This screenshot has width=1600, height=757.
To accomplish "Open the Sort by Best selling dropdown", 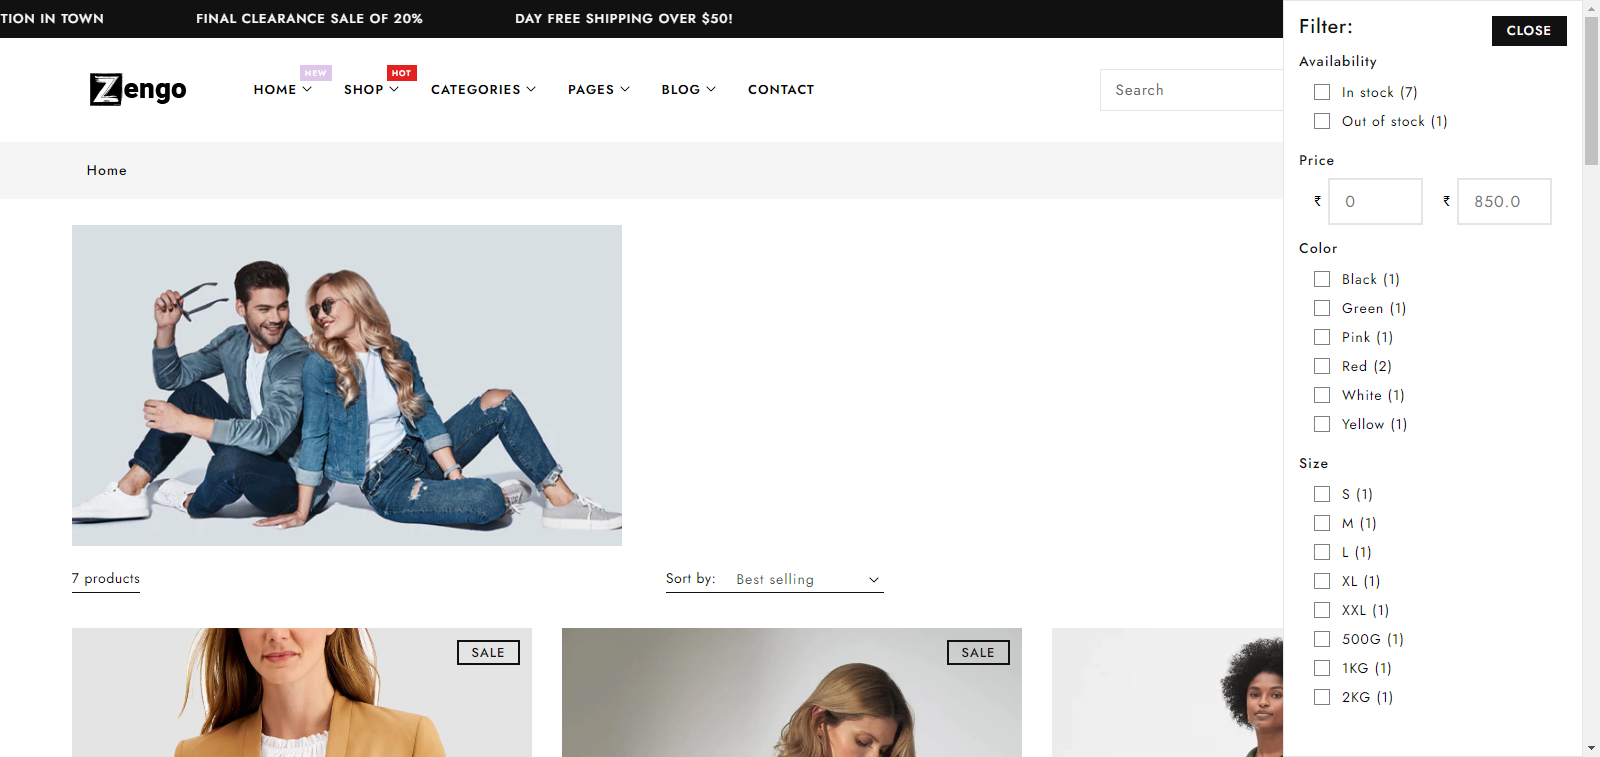I will (807, 580).
